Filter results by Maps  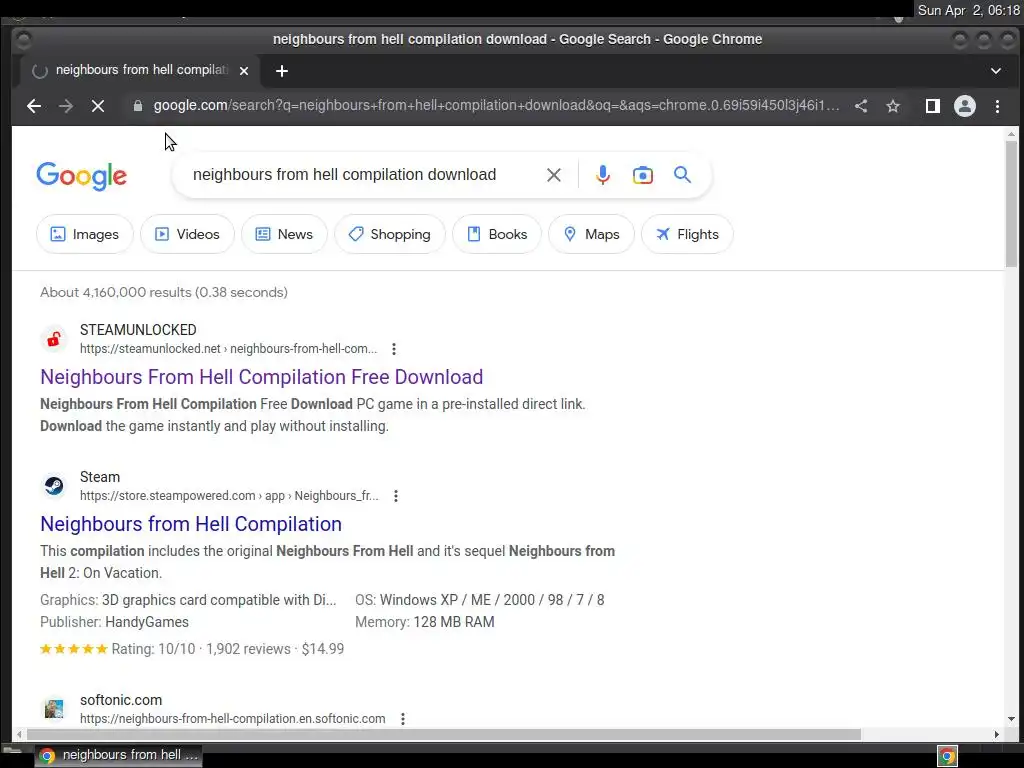click(x=591, y=234)
